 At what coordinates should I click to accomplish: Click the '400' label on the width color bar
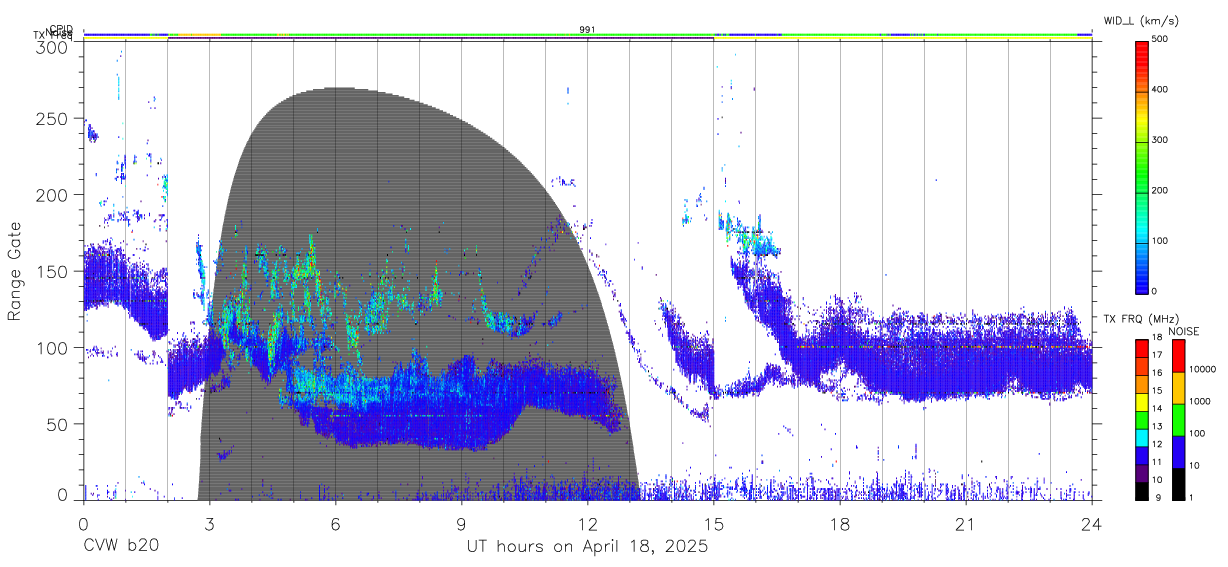click(1160, 90)
